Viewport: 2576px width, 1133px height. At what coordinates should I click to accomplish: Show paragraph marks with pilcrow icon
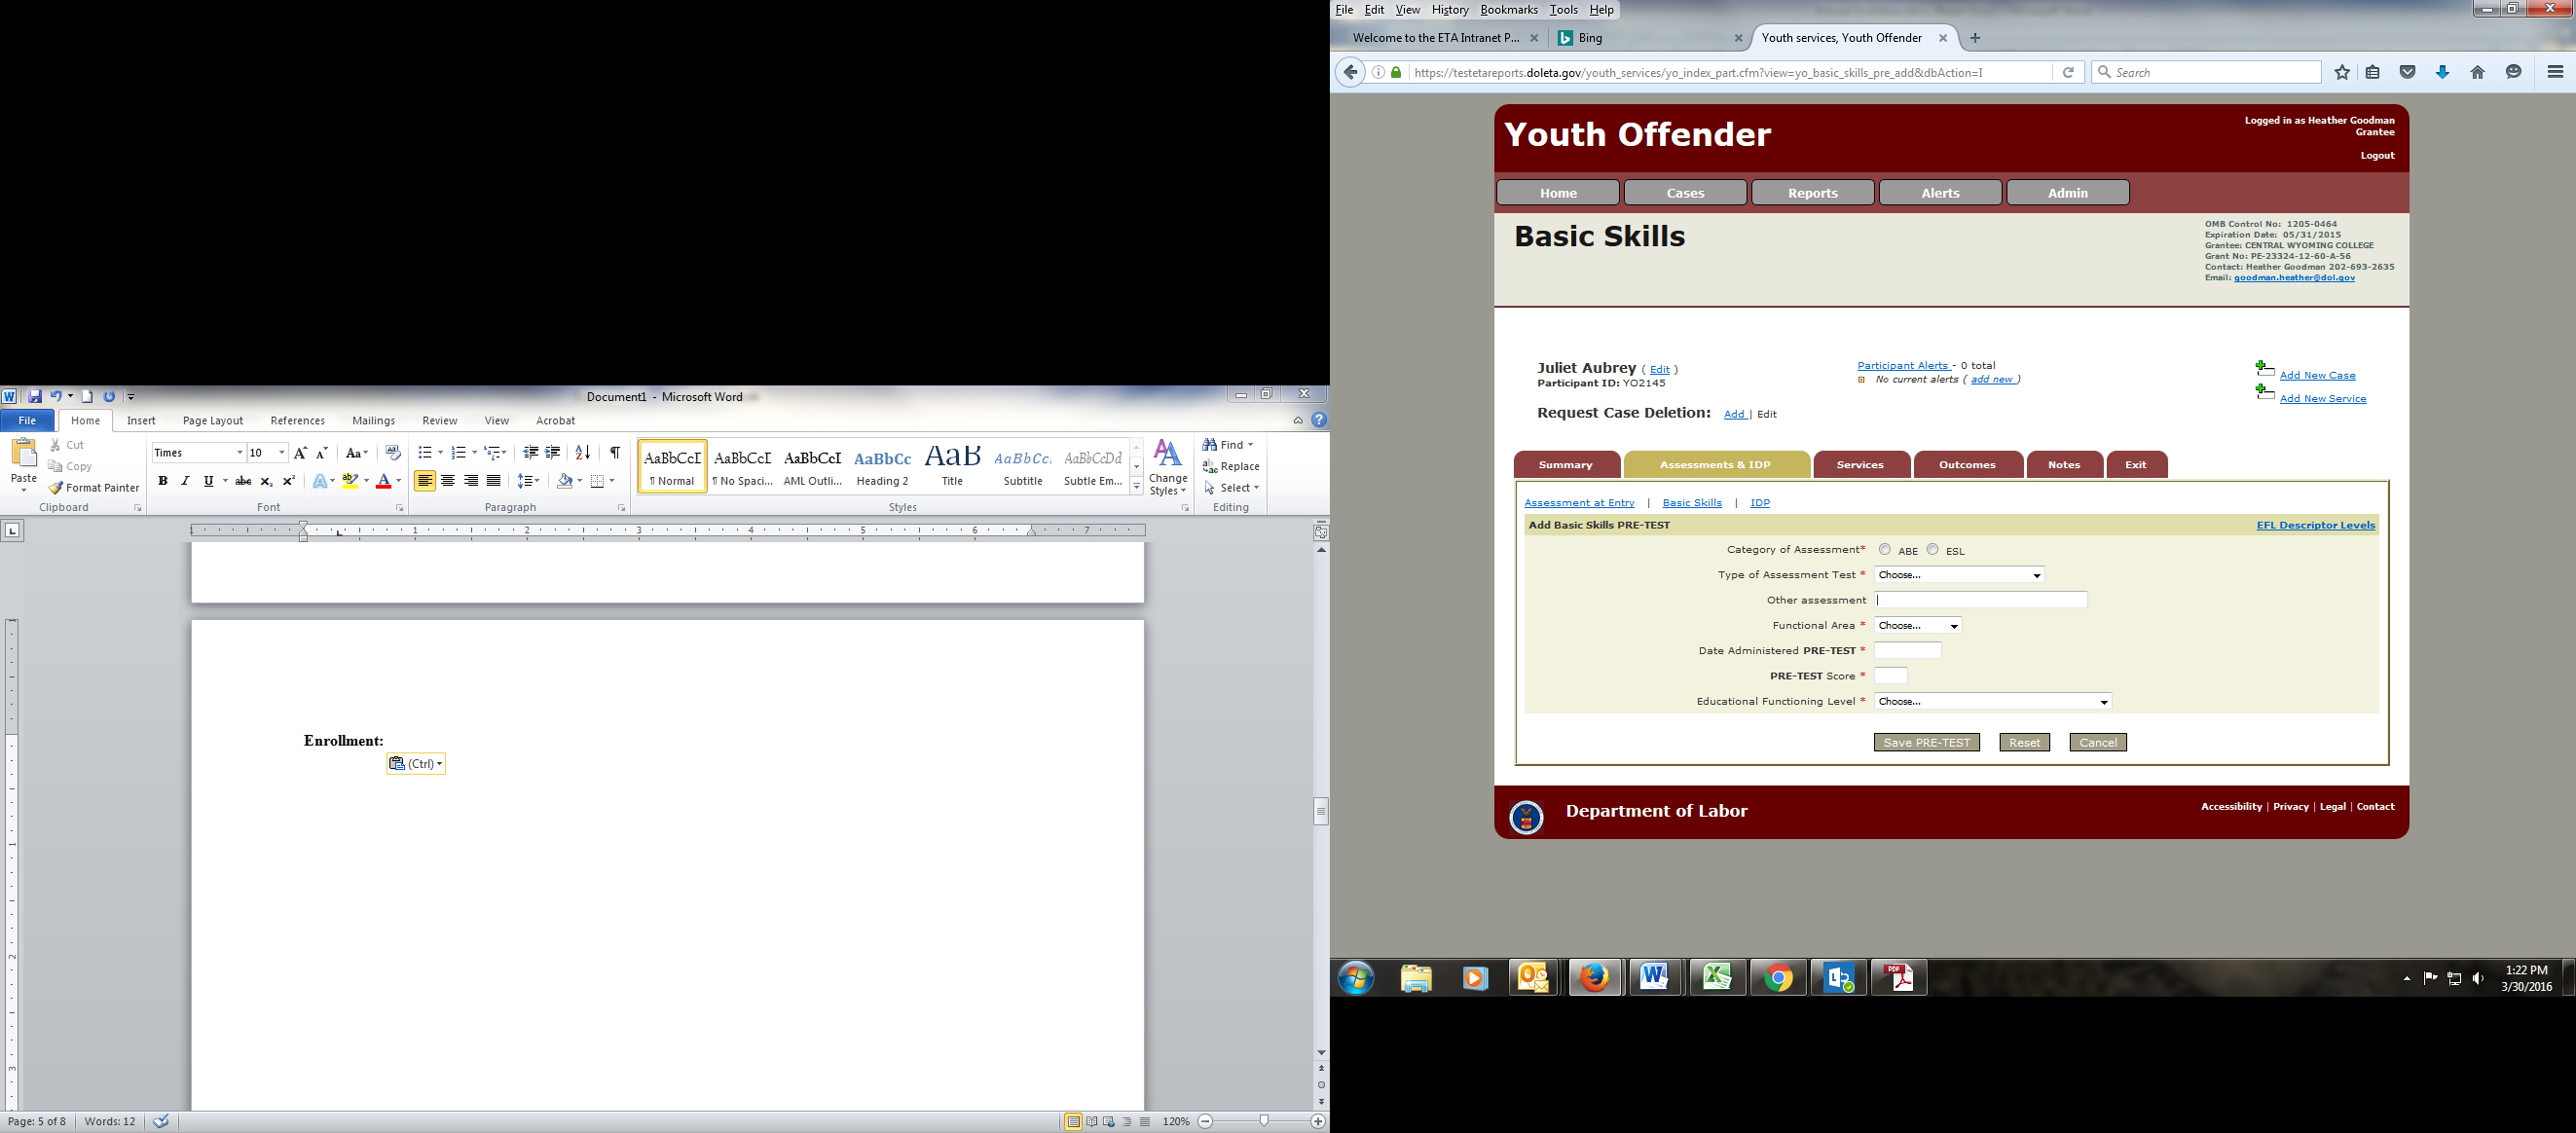(x=615, y=453)
